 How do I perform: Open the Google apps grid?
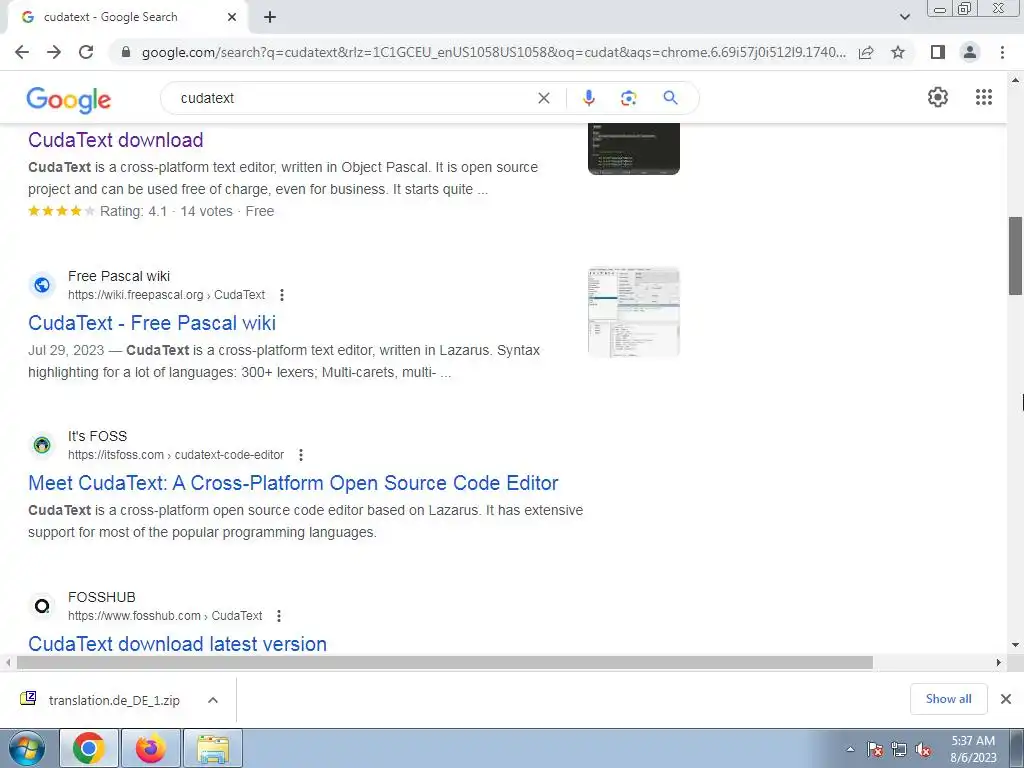click(x=984, y=97)
